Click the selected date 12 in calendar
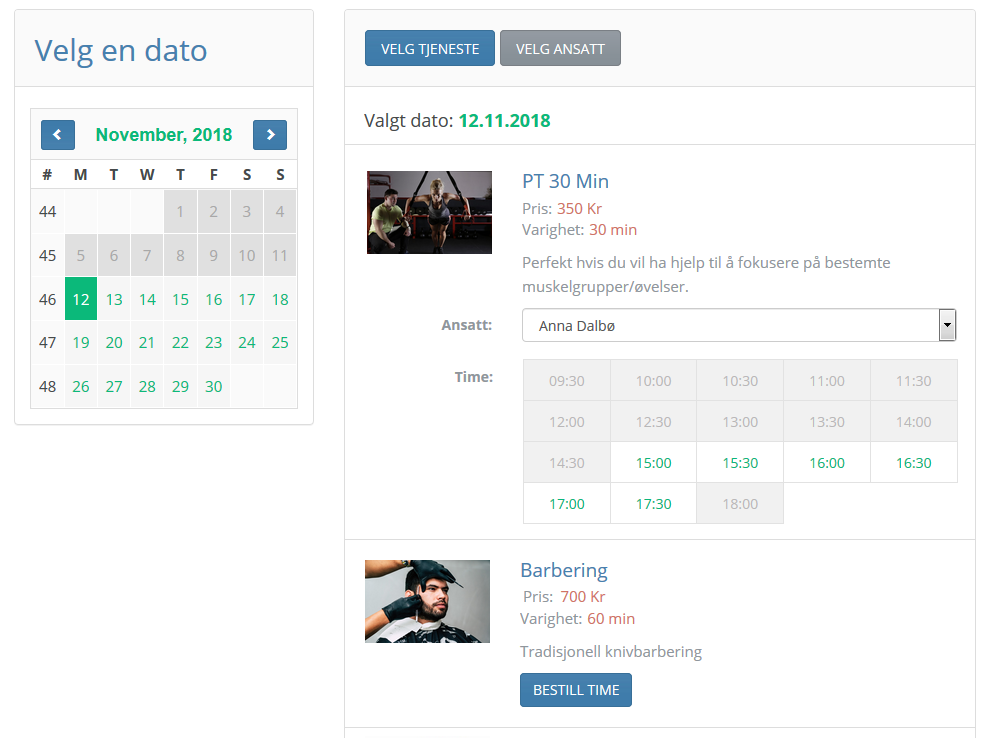1006x738 pixels. (x=81, y=299)
